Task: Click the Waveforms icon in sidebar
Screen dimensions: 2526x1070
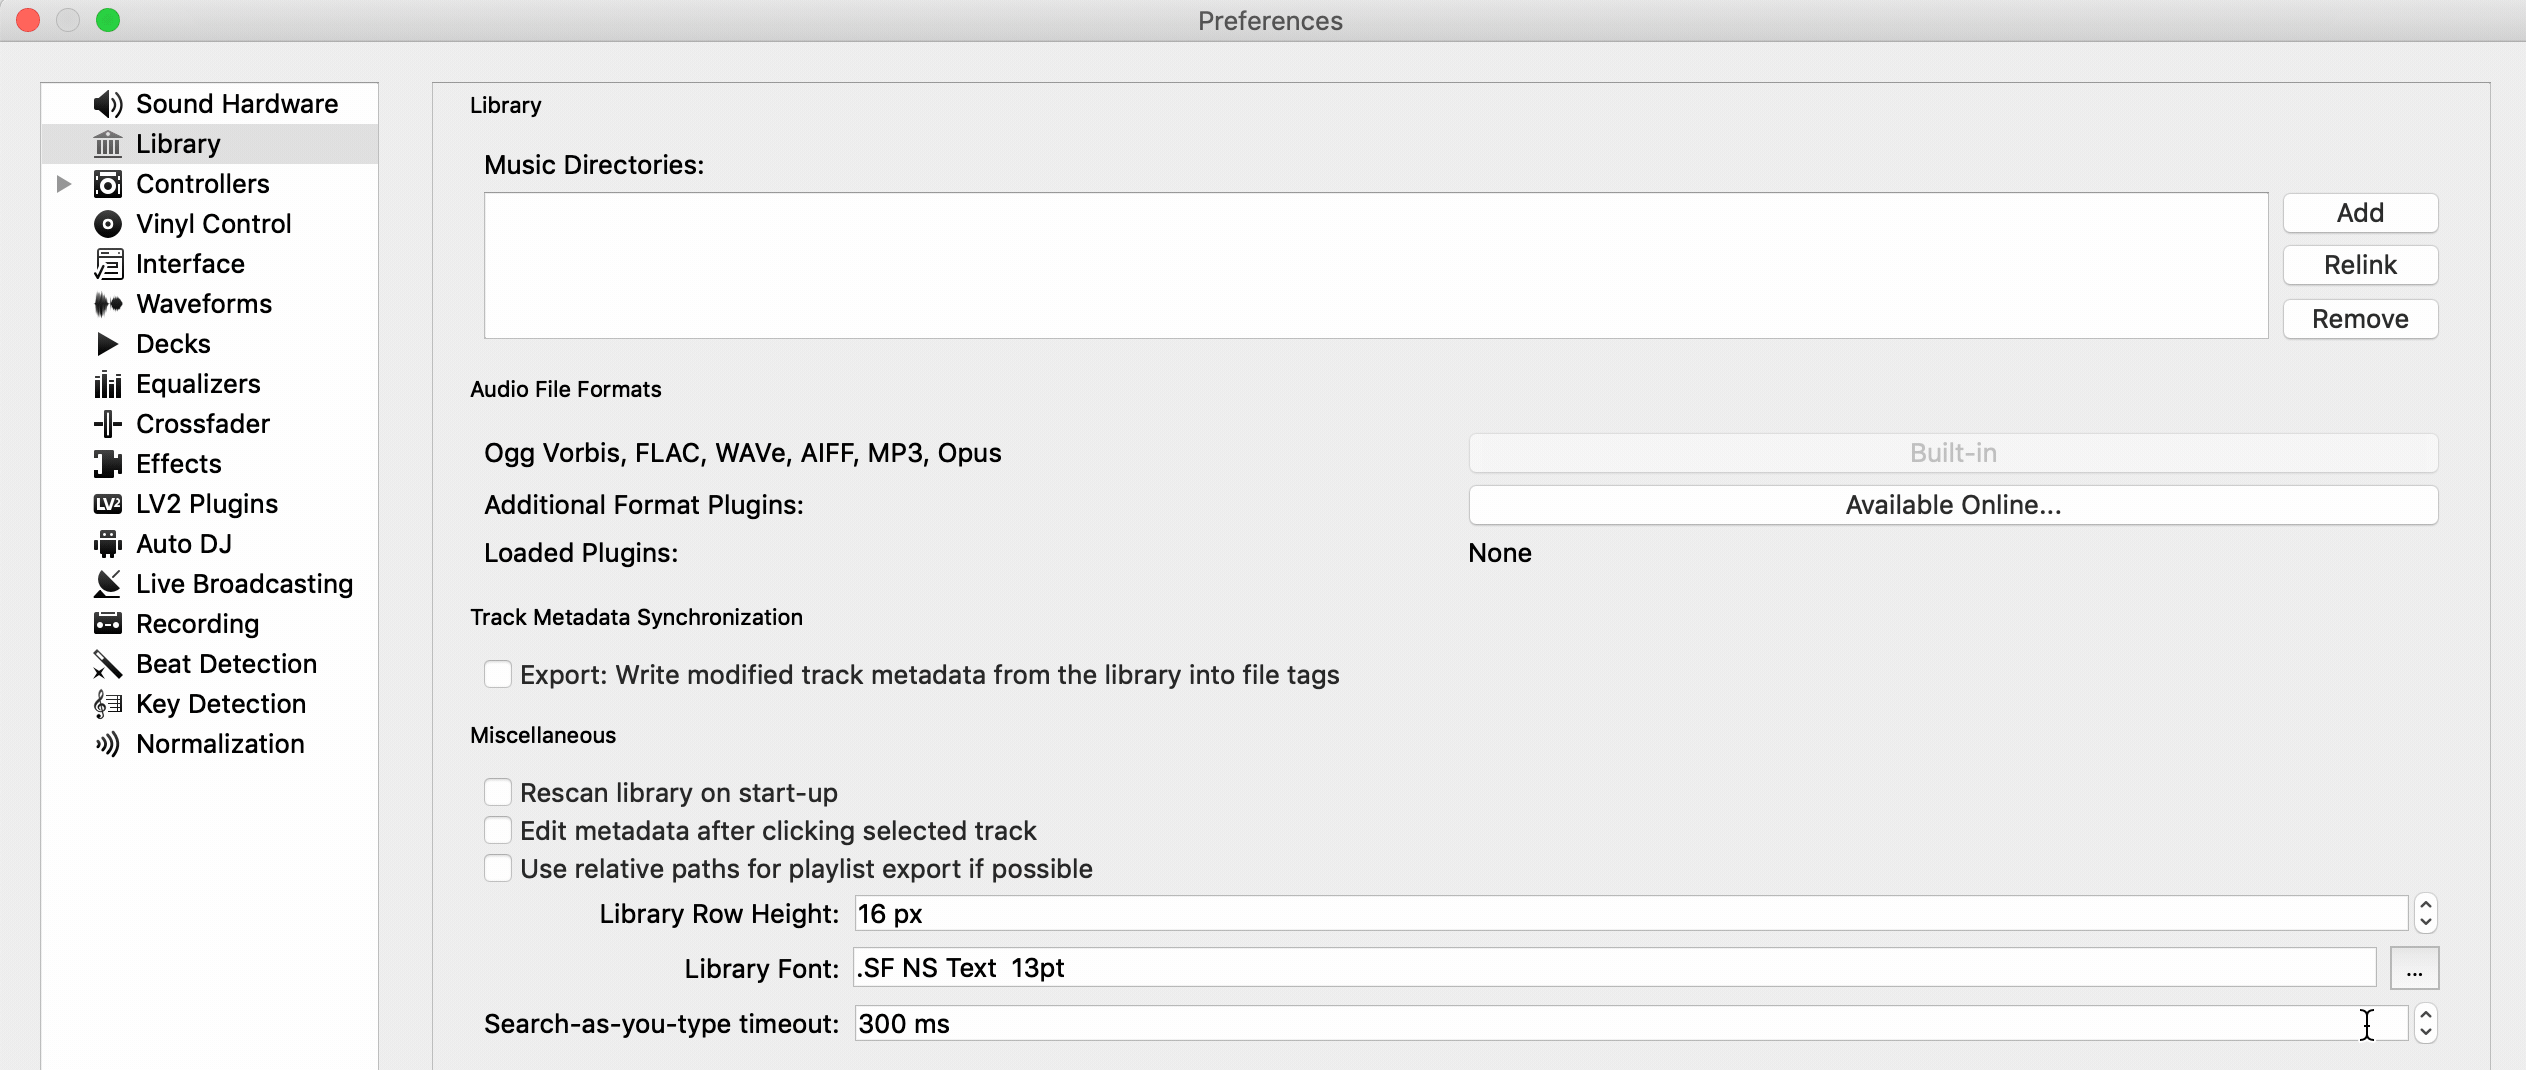Action: tap(108, 304)
